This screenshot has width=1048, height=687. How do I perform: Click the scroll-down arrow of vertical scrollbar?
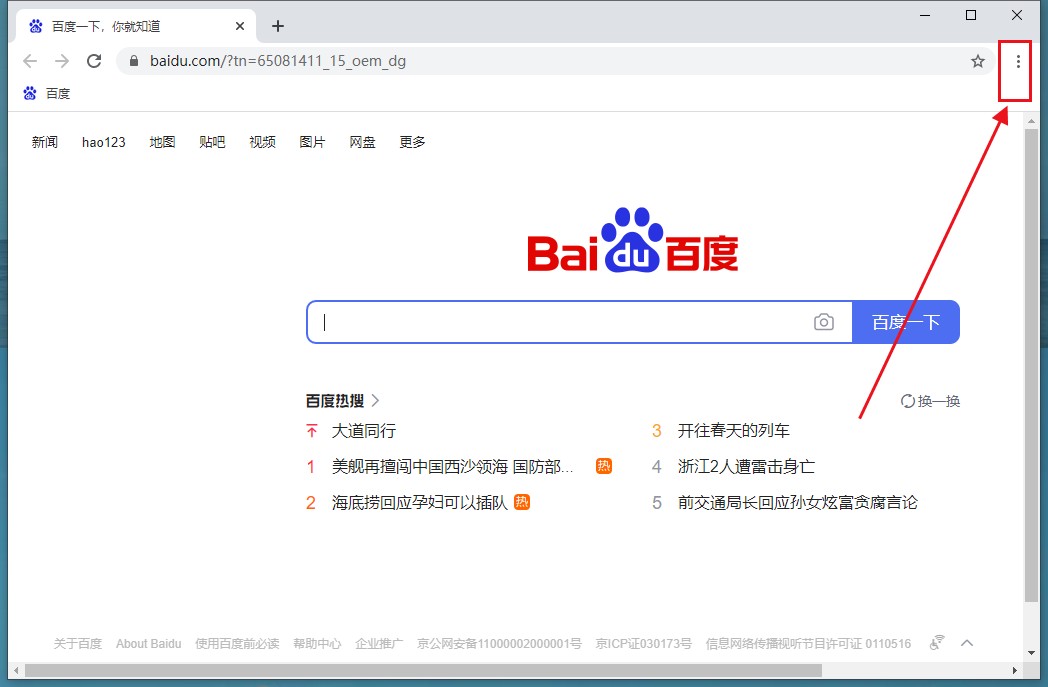point(1031,653)
